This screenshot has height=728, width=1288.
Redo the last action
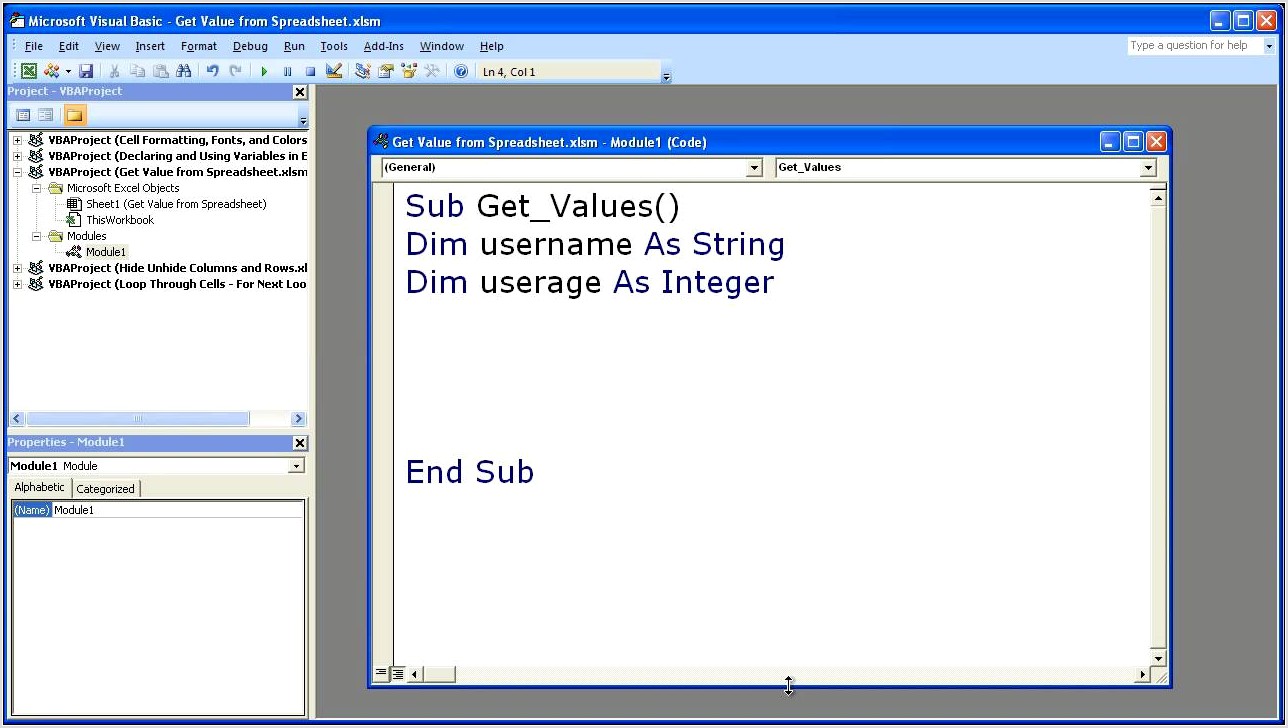pyautogui.click(x=235, y=71)
